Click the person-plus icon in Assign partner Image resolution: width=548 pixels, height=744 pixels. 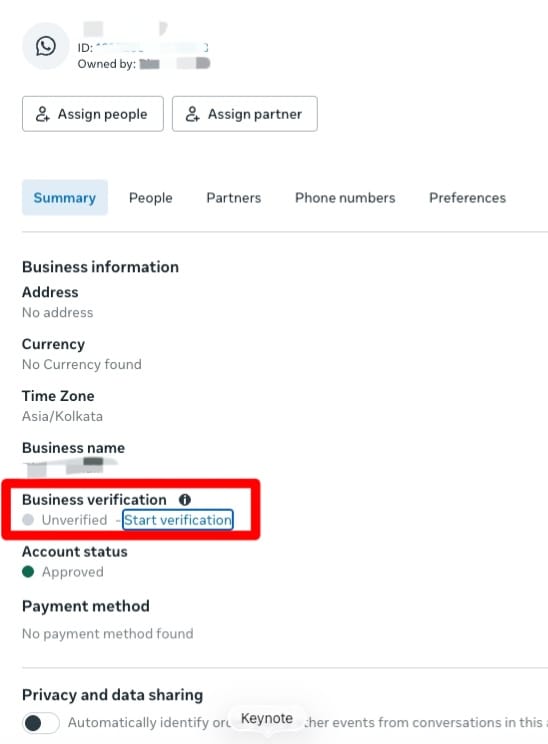click(193, 114)
